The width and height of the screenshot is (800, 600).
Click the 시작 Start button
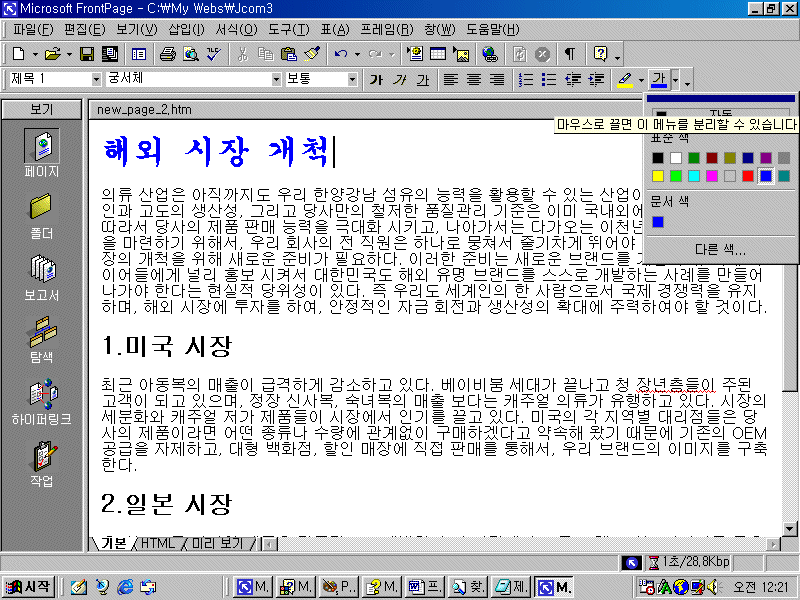29,587
